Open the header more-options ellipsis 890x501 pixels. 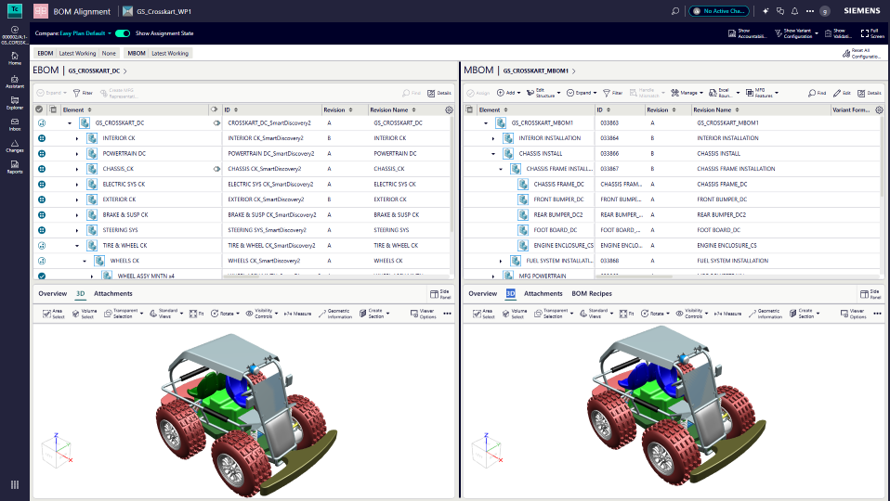(x=810, y=11)
